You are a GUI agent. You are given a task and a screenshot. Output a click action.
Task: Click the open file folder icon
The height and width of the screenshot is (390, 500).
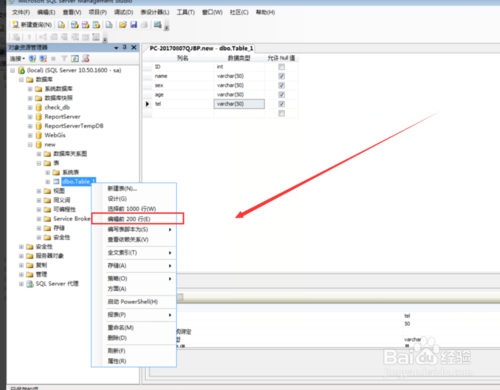click(x=123, y=25)
